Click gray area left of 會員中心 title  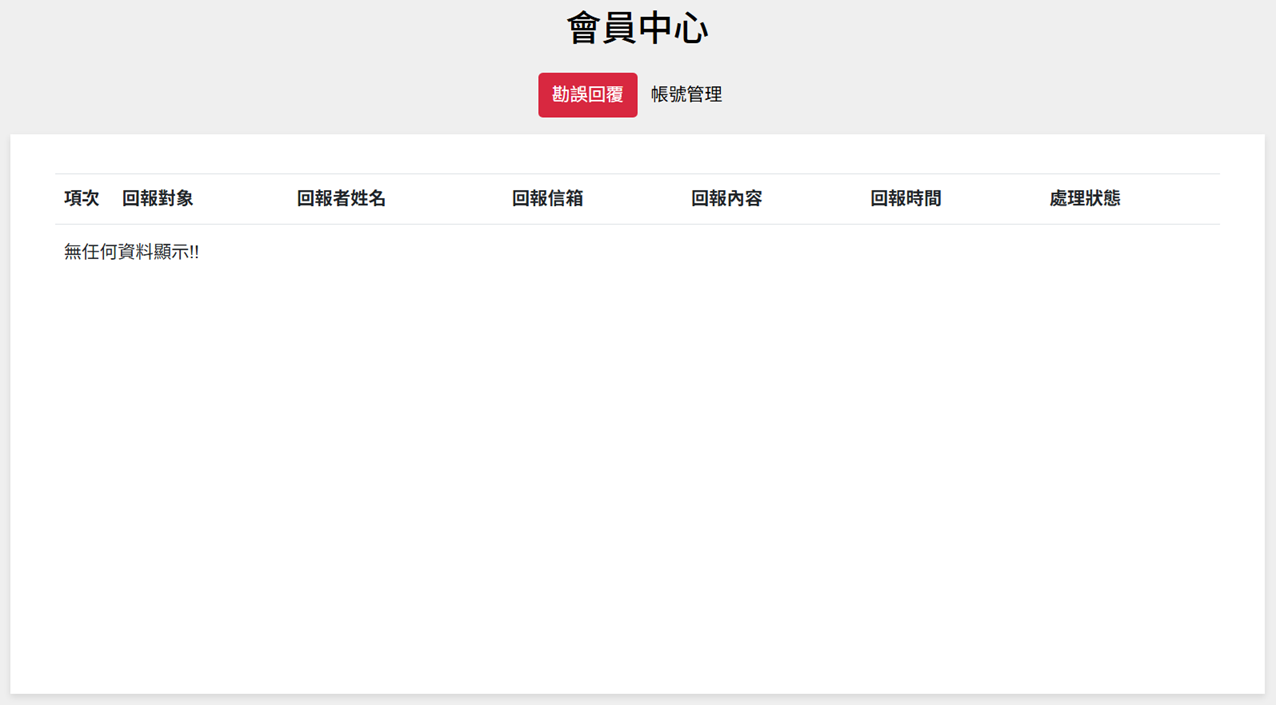300,29
